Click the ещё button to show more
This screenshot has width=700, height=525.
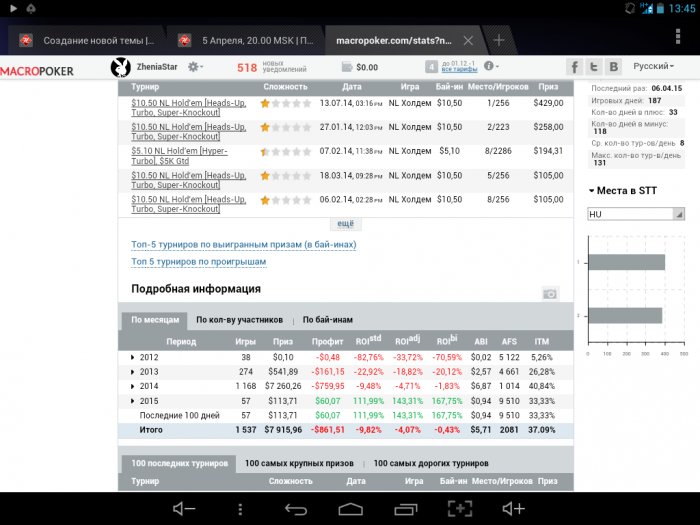click(345, 224)
